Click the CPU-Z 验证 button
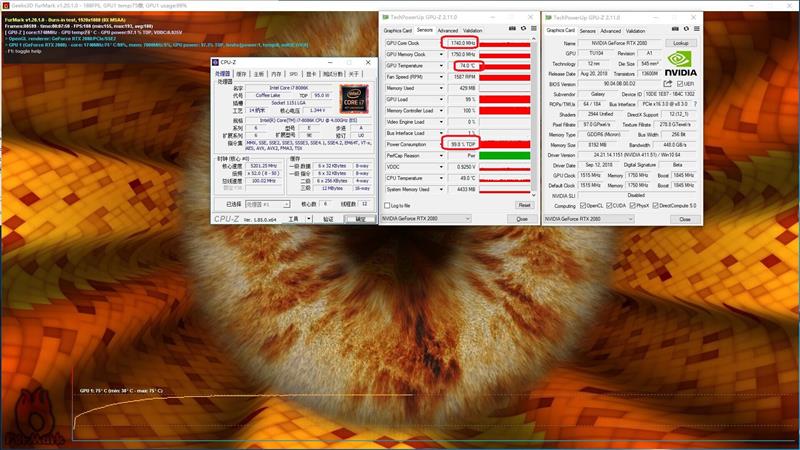Image resolution: width=800 pixels, height=450 pixels. [328, 219]
